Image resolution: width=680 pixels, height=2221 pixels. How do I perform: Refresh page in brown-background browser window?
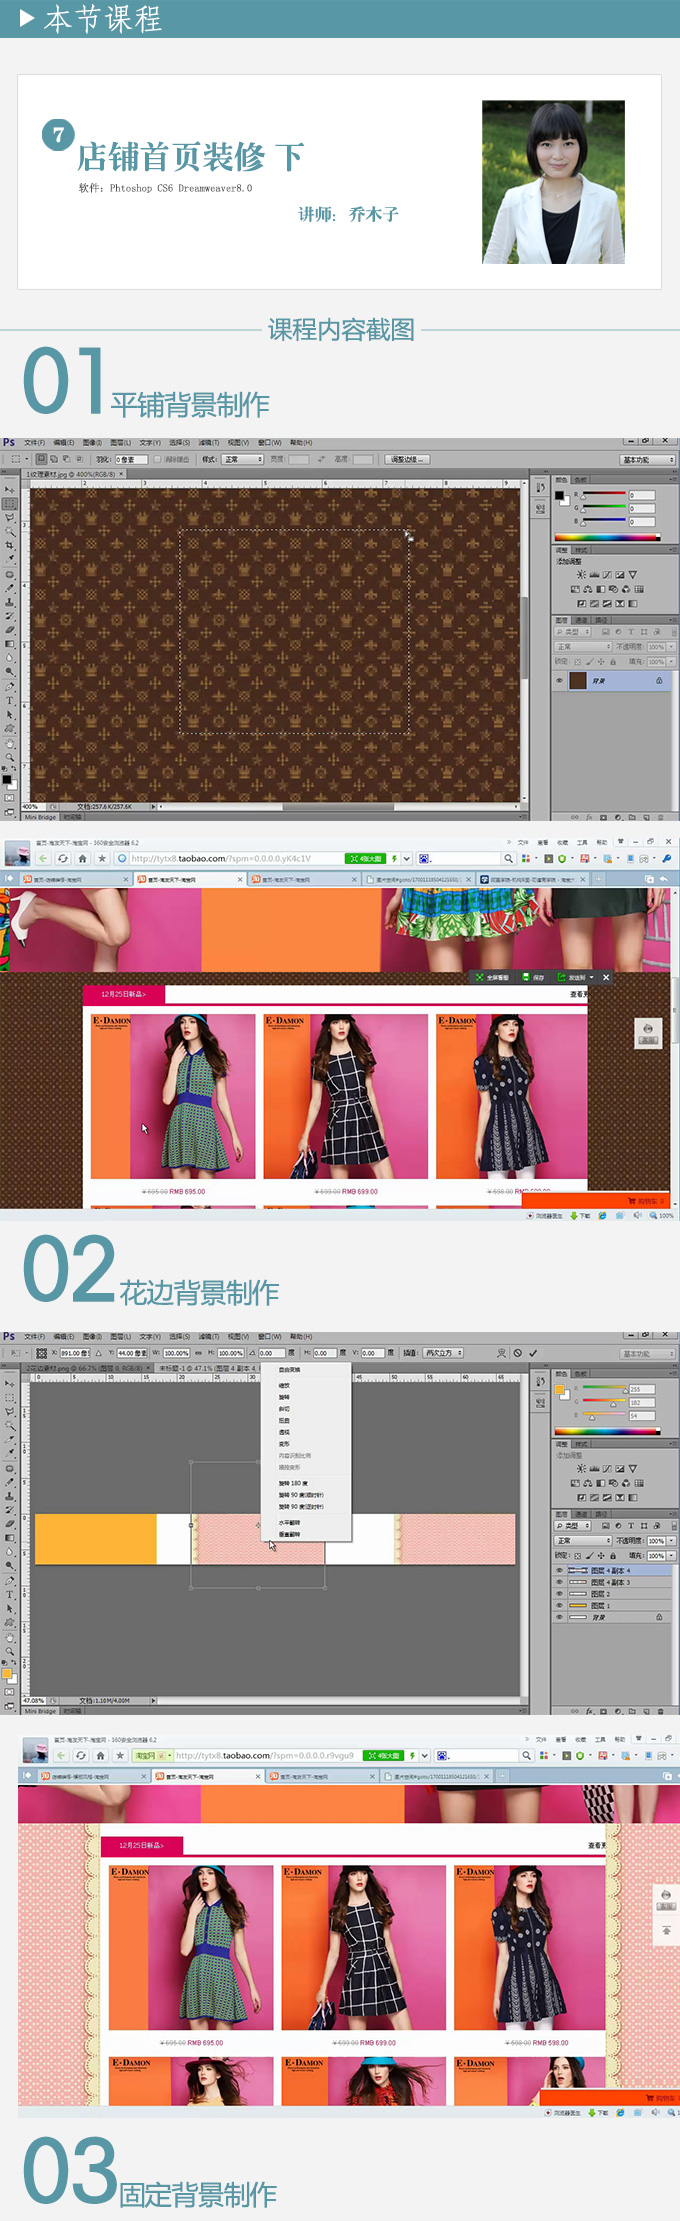tap(63, 858)
